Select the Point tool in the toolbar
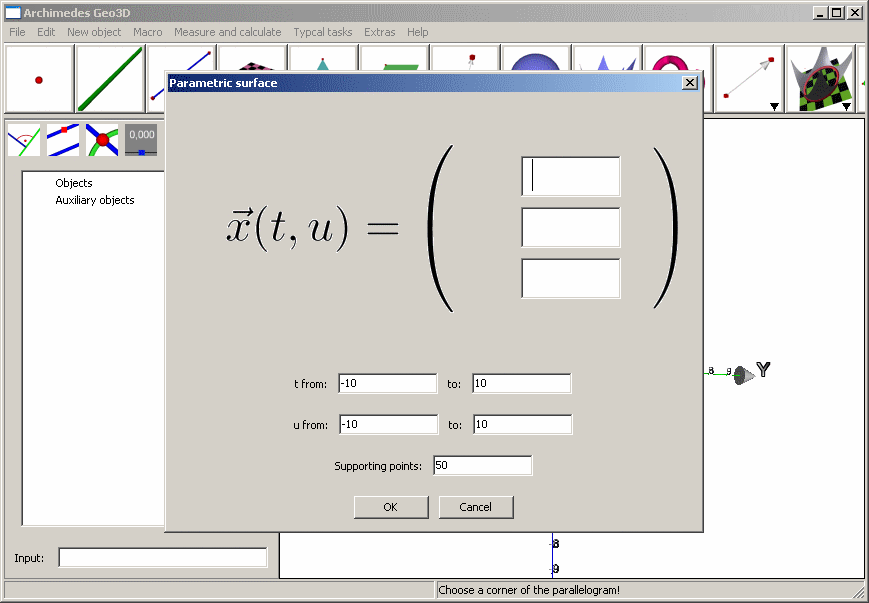Screen dimensions: 869x603 pos(38,78)
